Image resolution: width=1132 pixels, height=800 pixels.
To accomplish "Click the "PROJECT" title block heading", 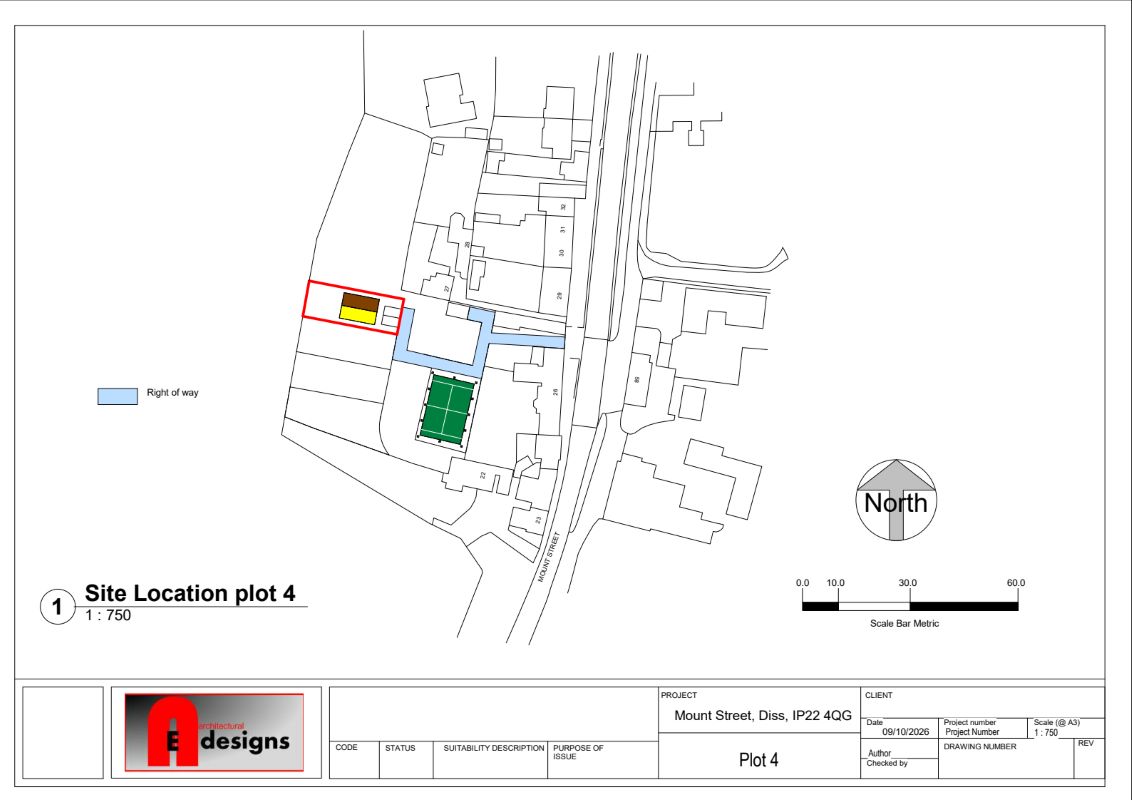I will tap(679, 695).
